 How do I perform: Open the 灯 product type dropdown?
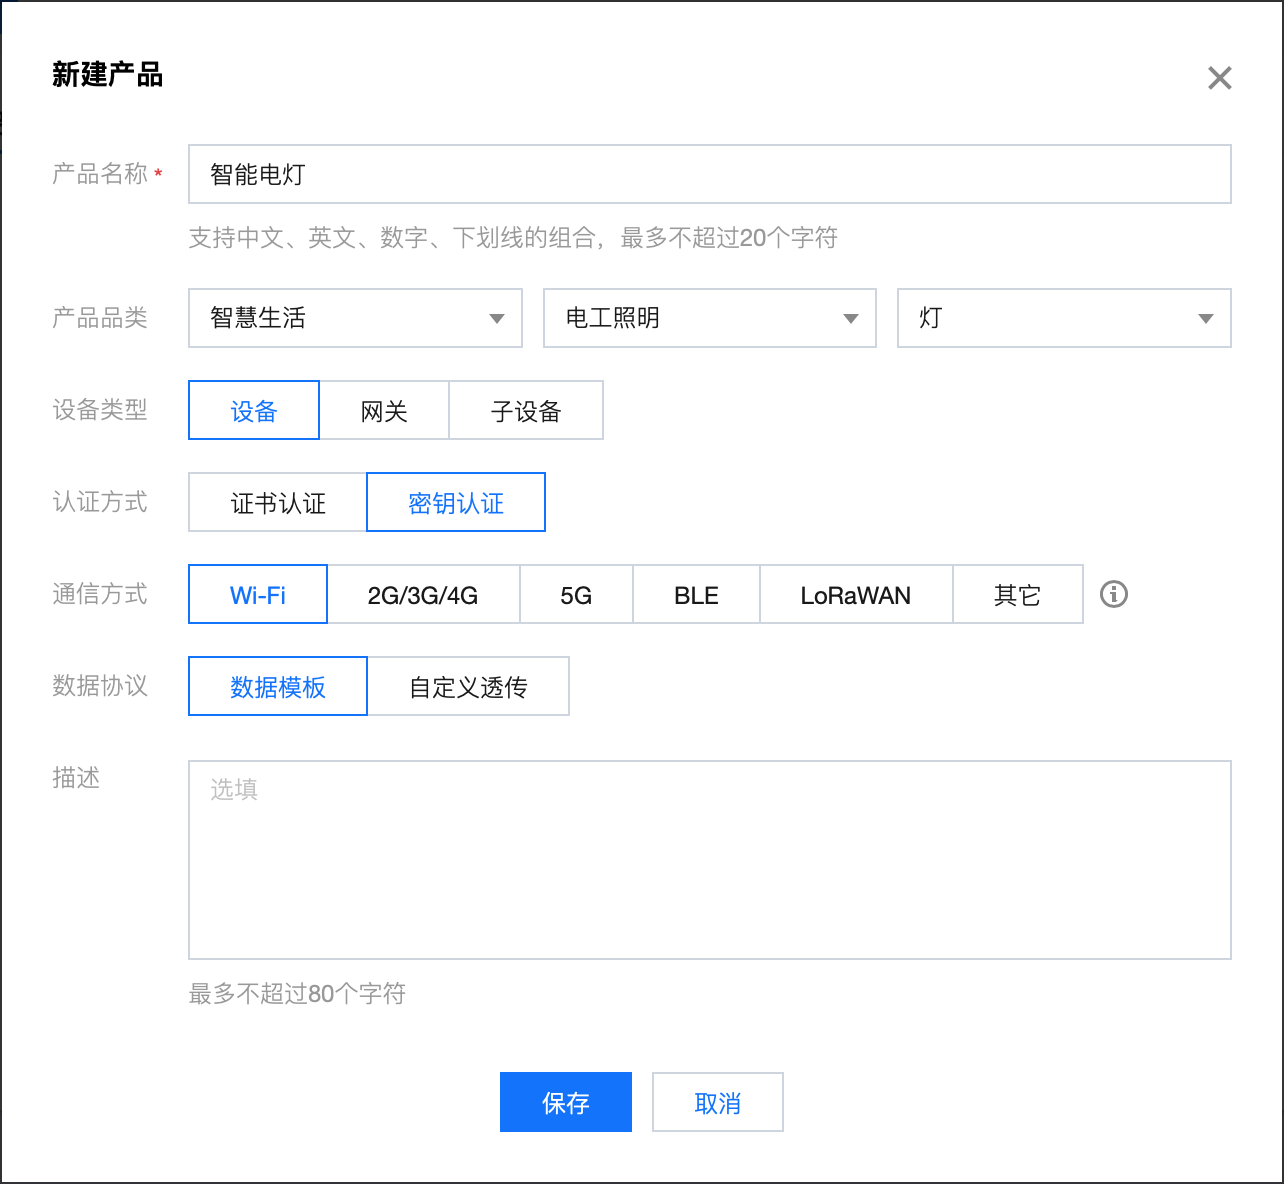pos(1063,318)
